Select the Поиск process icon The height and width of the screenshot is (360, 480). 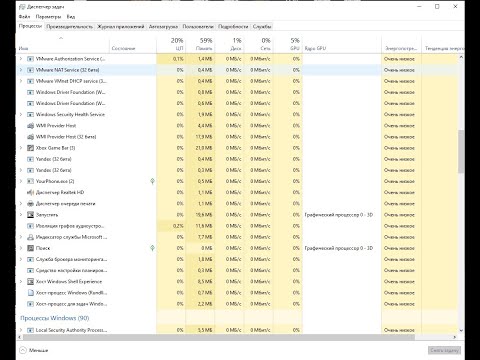pos(30,248)
